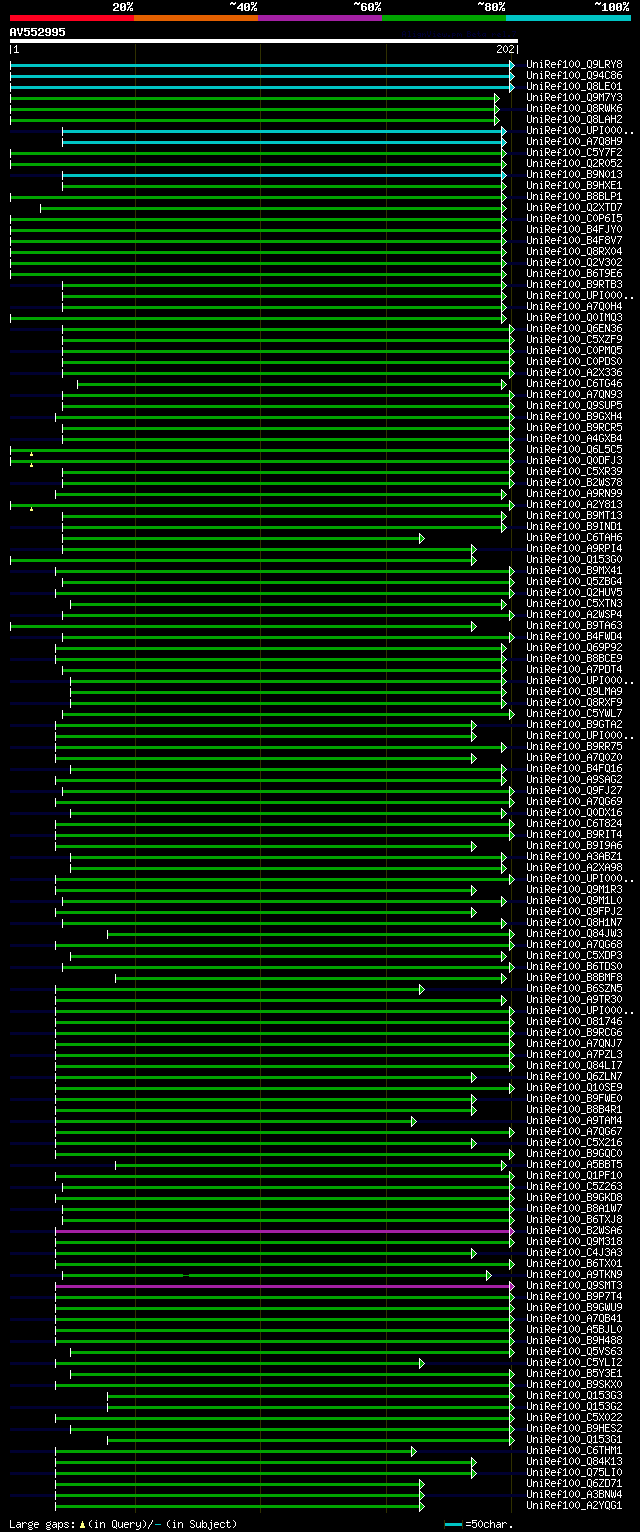Select the UniRef100_A2YQG1 label
Viewport: 640px width, 1532px height.
(574, 1505)
